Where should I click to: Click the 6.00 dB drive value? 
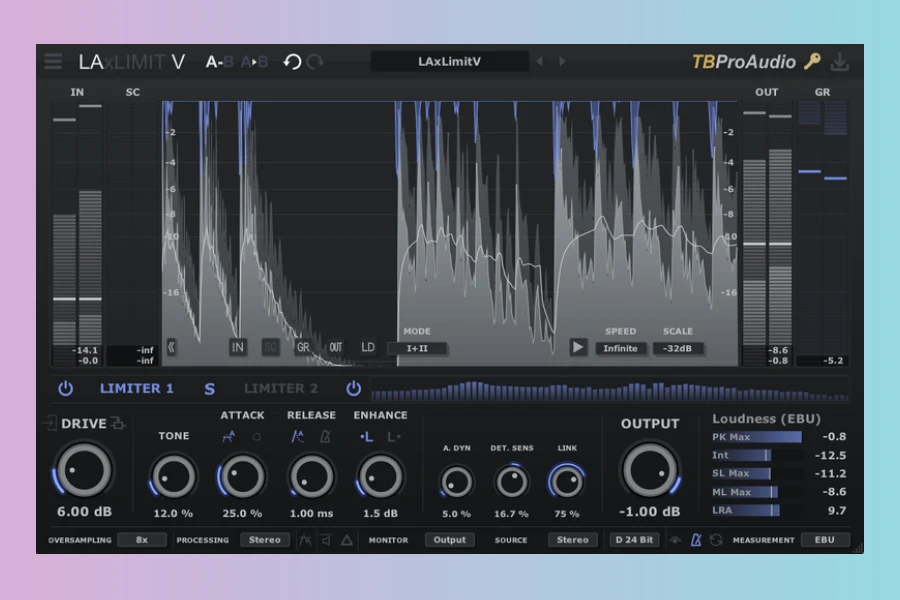point(84,512)
